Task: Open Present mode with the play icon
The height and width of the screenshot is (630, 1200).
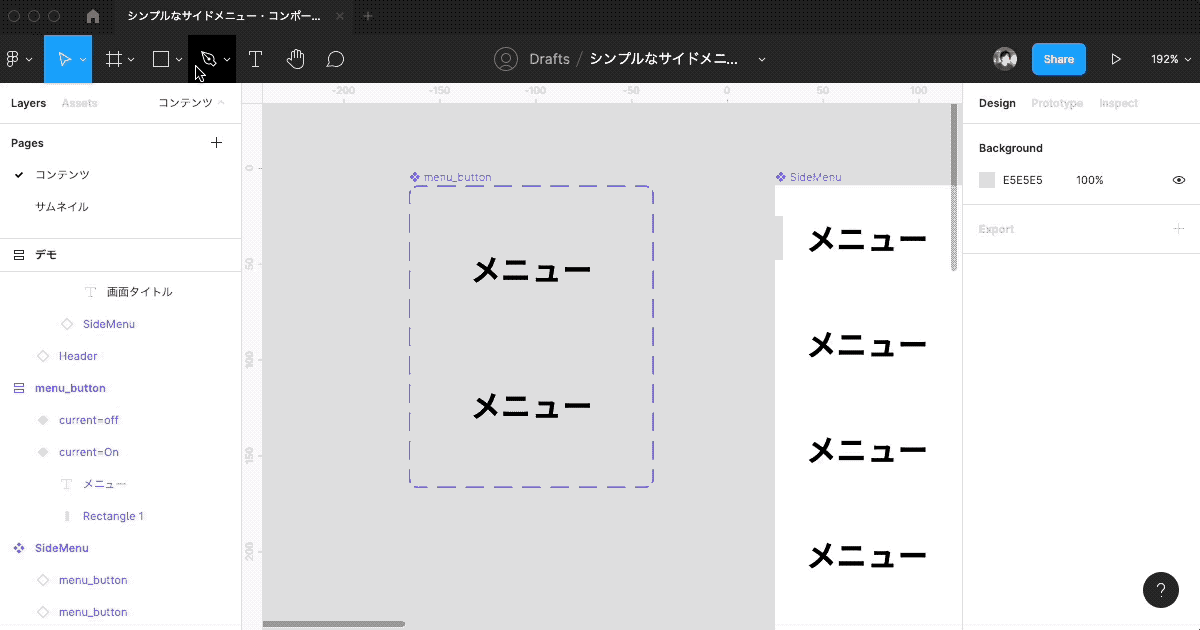Action: point(1117,59)
